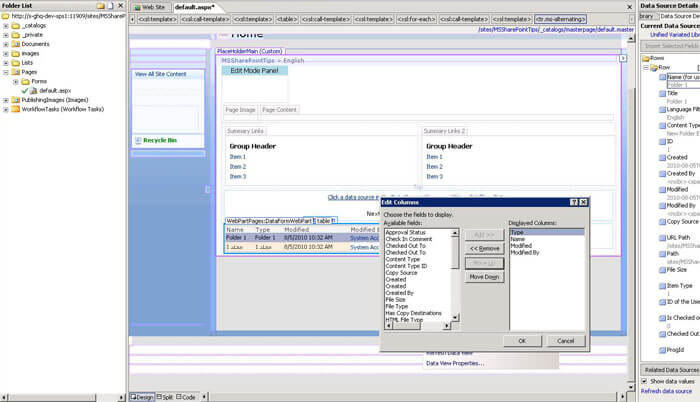
Task: Click the quick tag selector left scroll arrow
Action: click(x=133, y=19)
